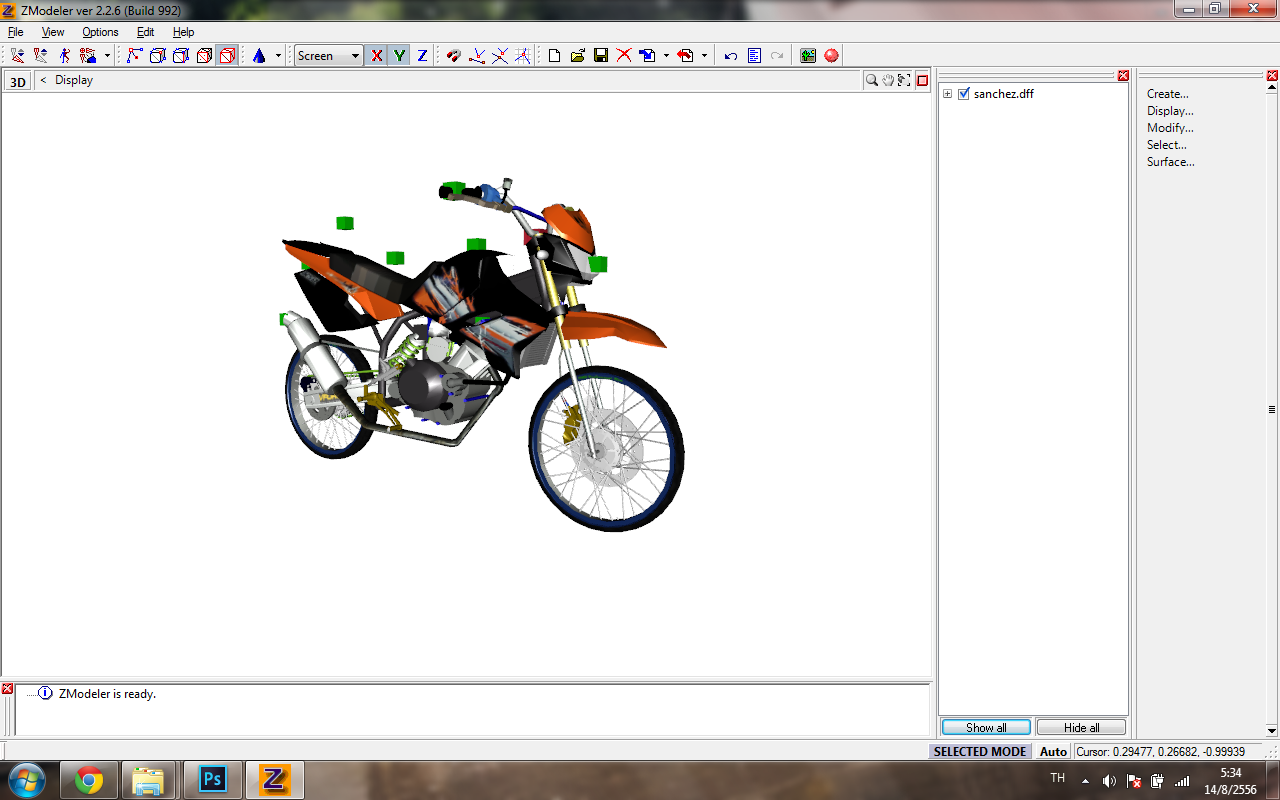Uncheck the sanchez.dff visibility checkbox
1280x800 pixels.
(964, 94)
